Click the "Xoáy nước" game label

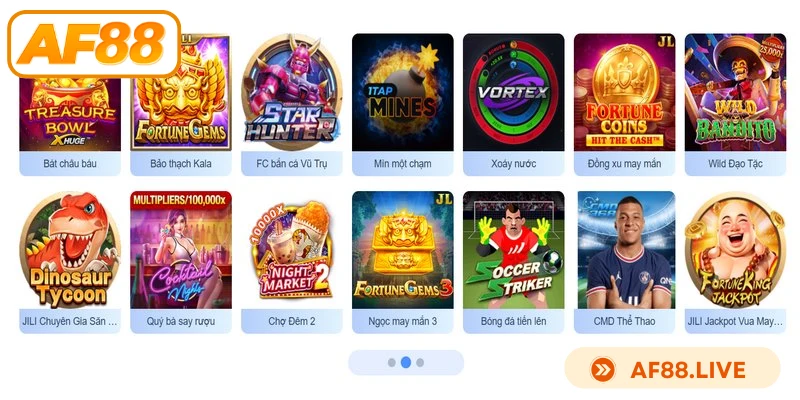pyautogui.click(x=513, y=164)
